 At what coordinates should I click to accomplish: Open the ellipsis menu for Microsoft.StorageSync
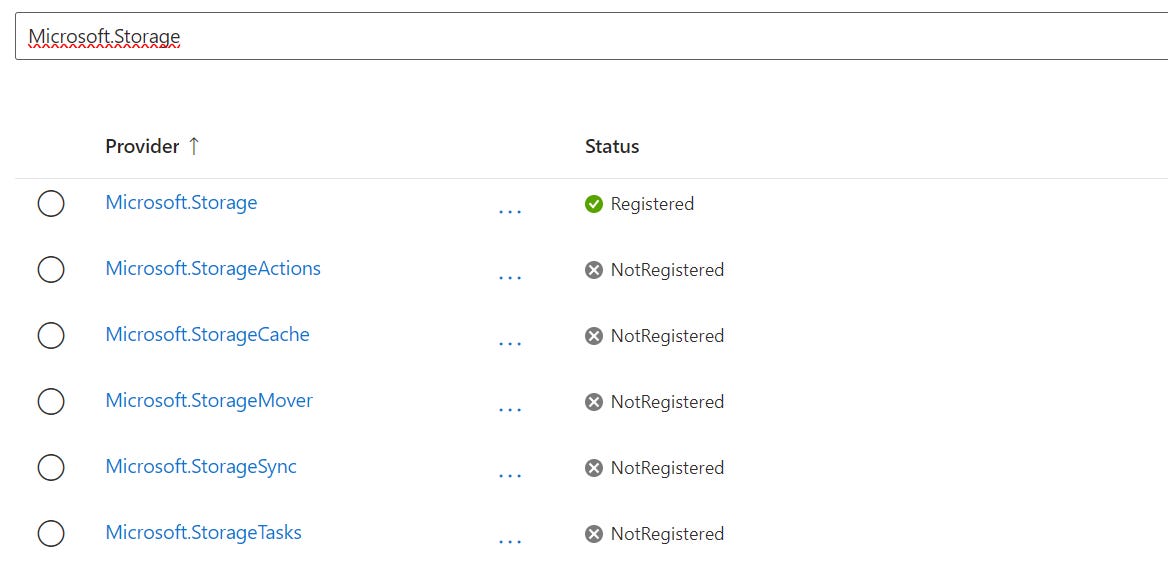[x=510, y=476]
